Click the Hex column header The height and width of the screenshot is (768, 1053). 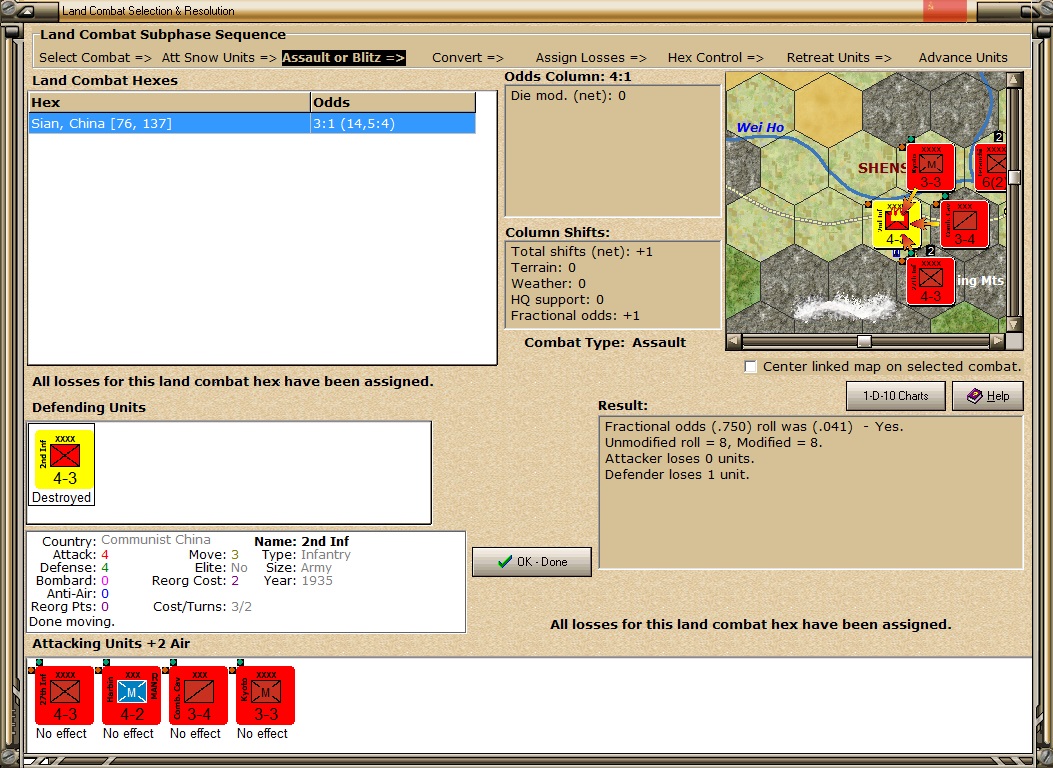[x=169, y=102]
